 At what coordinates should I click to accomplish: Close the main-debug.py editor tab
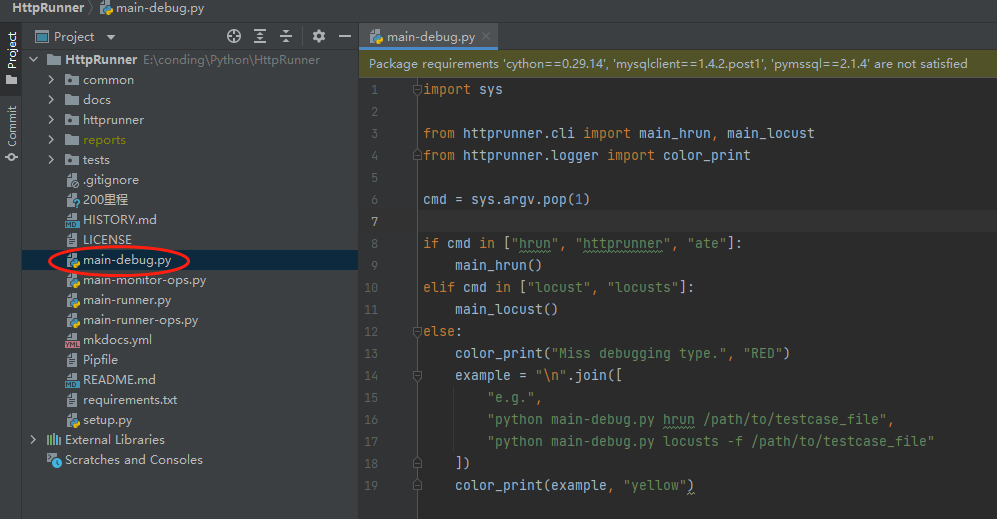click(486, 36)
